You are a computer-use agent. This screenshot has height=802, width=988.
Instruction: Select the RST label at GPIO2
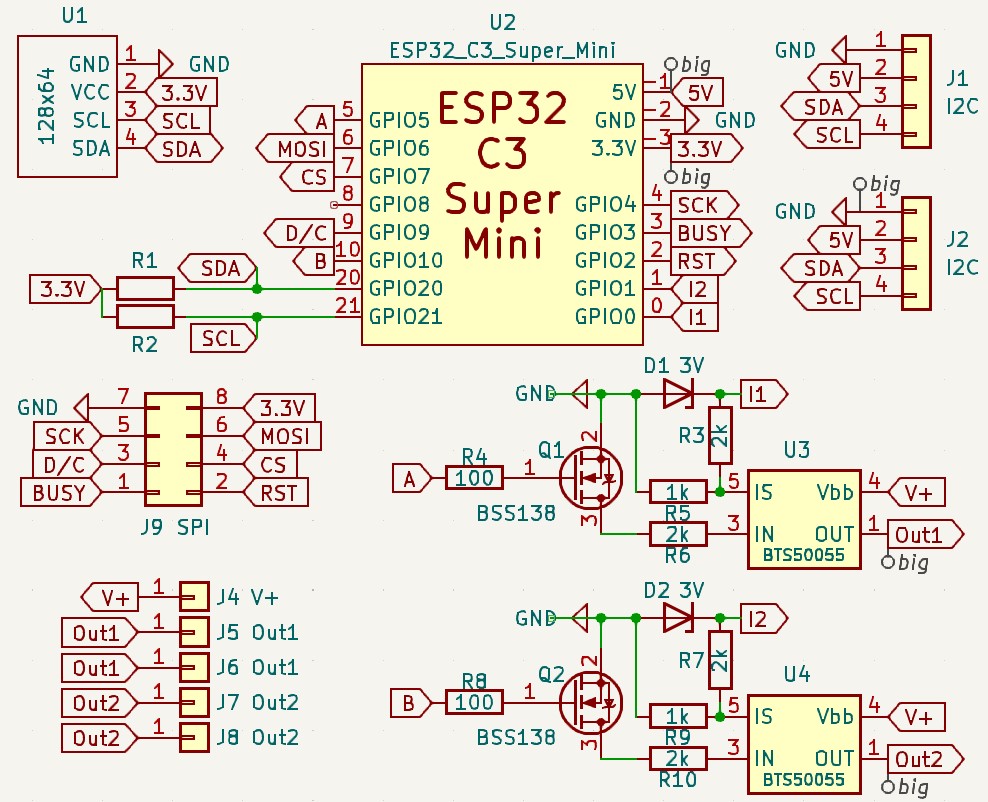click(703, 261)
